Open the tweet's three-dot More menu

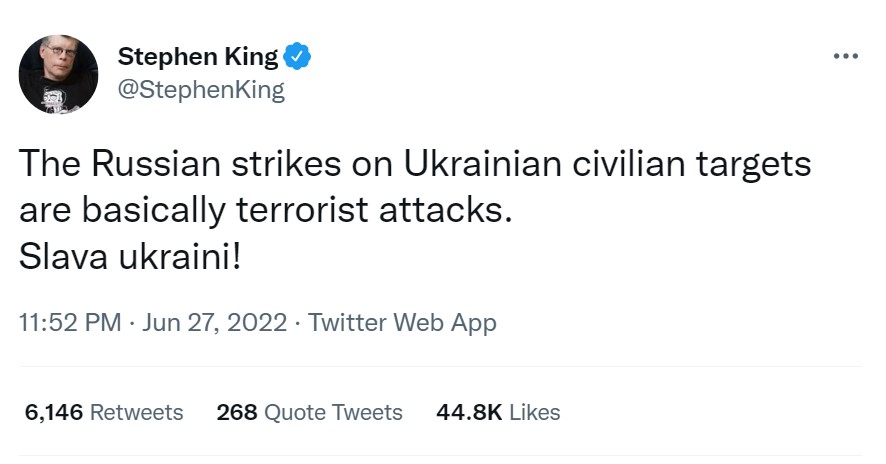click(845, 56)
